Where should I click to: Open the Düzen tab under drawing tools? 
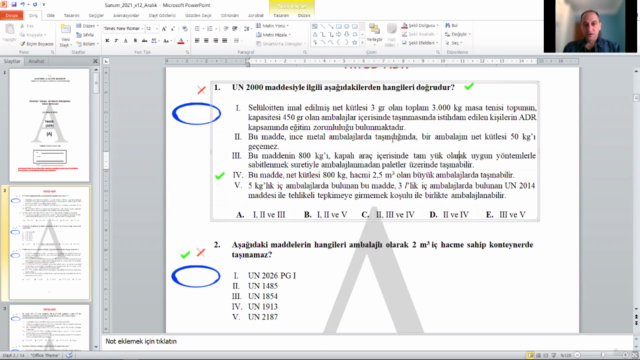click(304, 16)
